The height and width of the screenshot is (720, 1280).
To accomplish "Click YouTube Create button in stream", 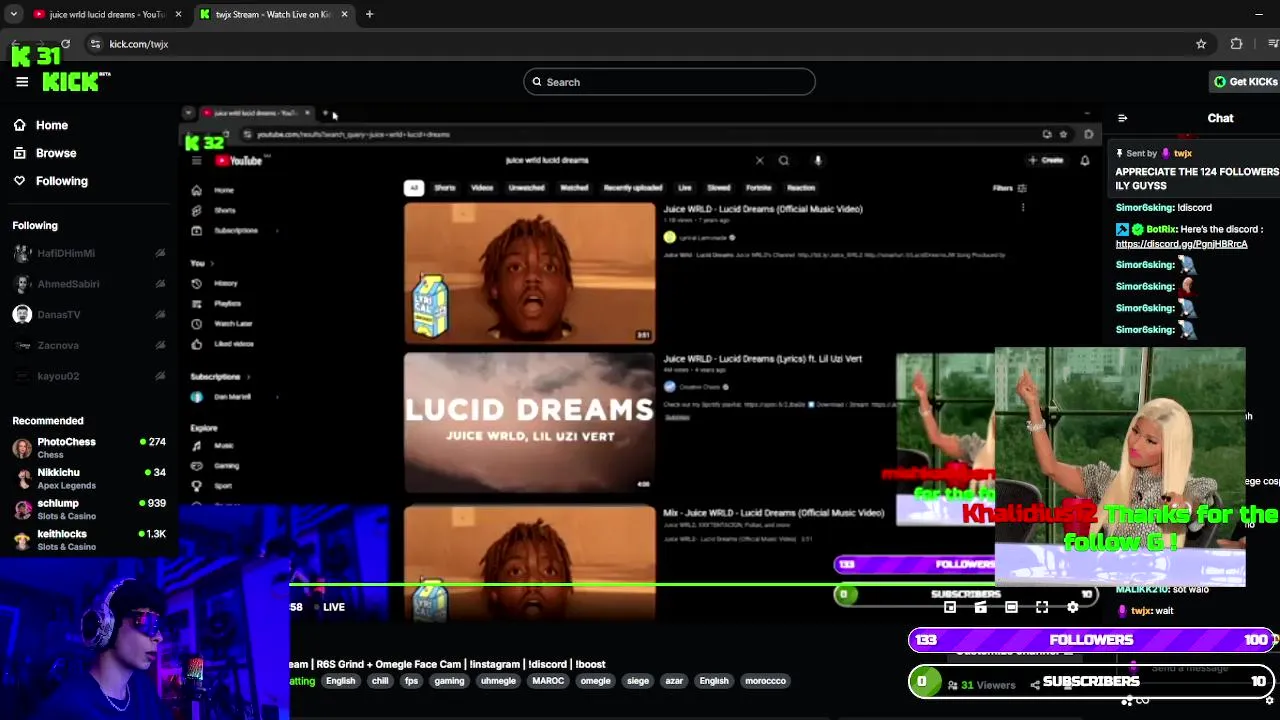I will (x=1046, y=160).
